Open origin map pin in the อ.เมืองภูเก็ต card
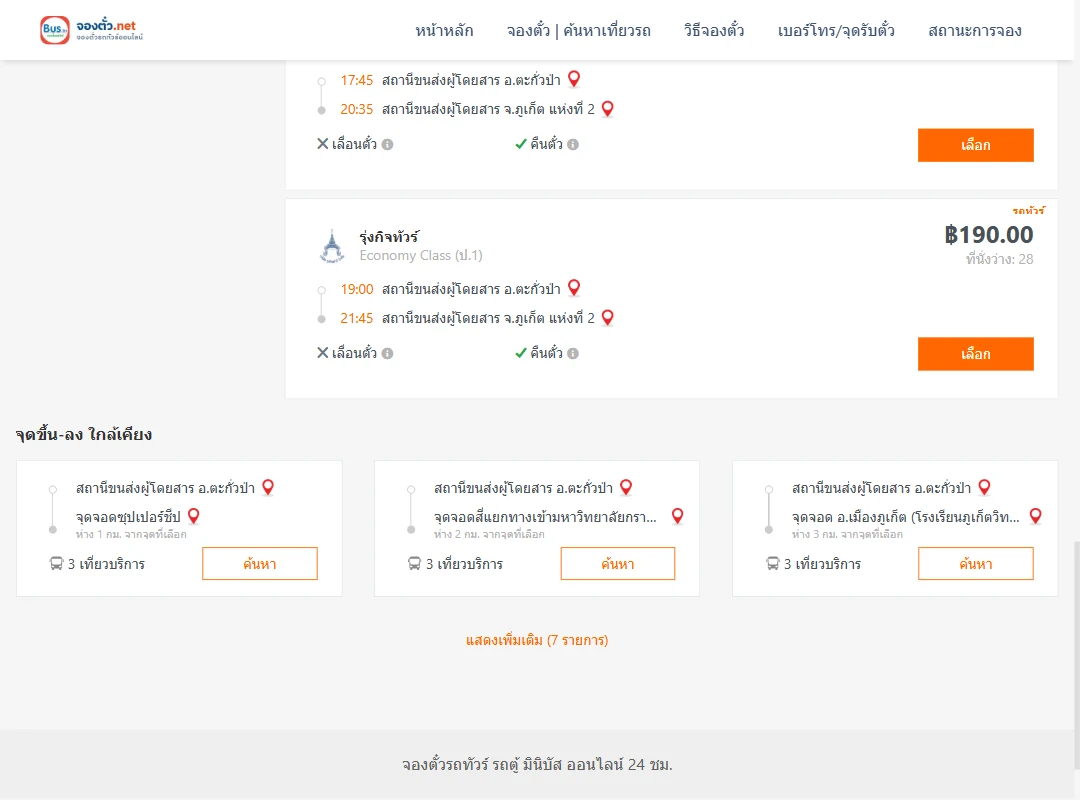The width and height of the screenshot is (1080, 800). pyautogui.click(x=984, y=487)
